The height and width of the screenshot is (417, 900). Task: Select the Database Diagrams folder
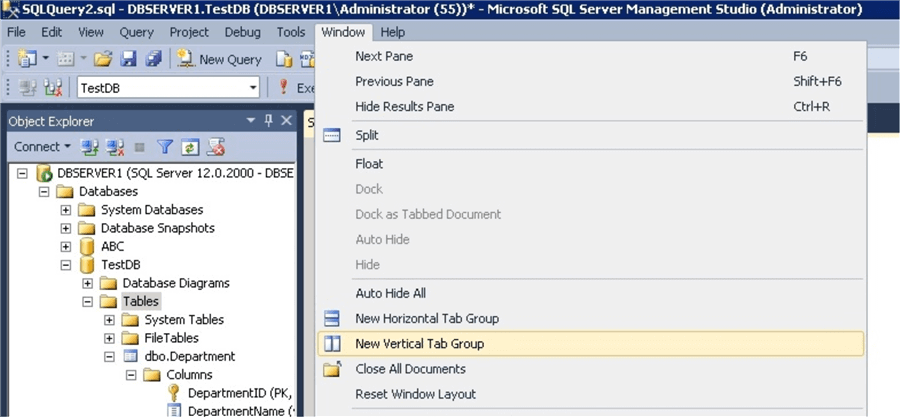click(176, 283)
